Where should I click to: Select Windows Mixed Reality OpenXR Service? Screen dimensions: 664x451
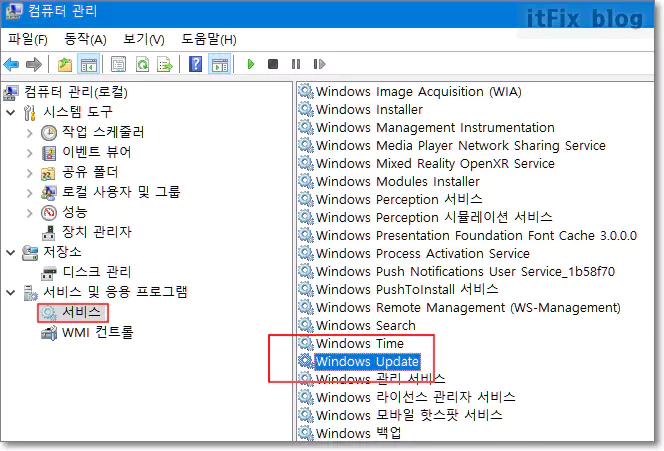(435, 163)
